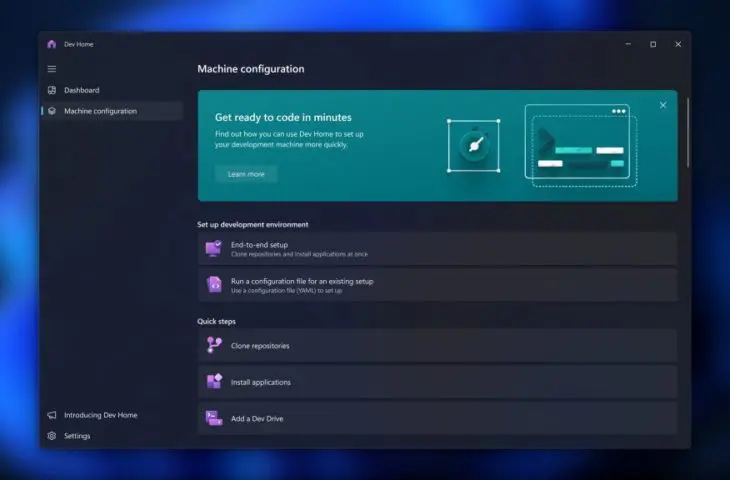Click the vertical scrollbar thumb
Screen dimensions: 730x480
pos(688,133)
